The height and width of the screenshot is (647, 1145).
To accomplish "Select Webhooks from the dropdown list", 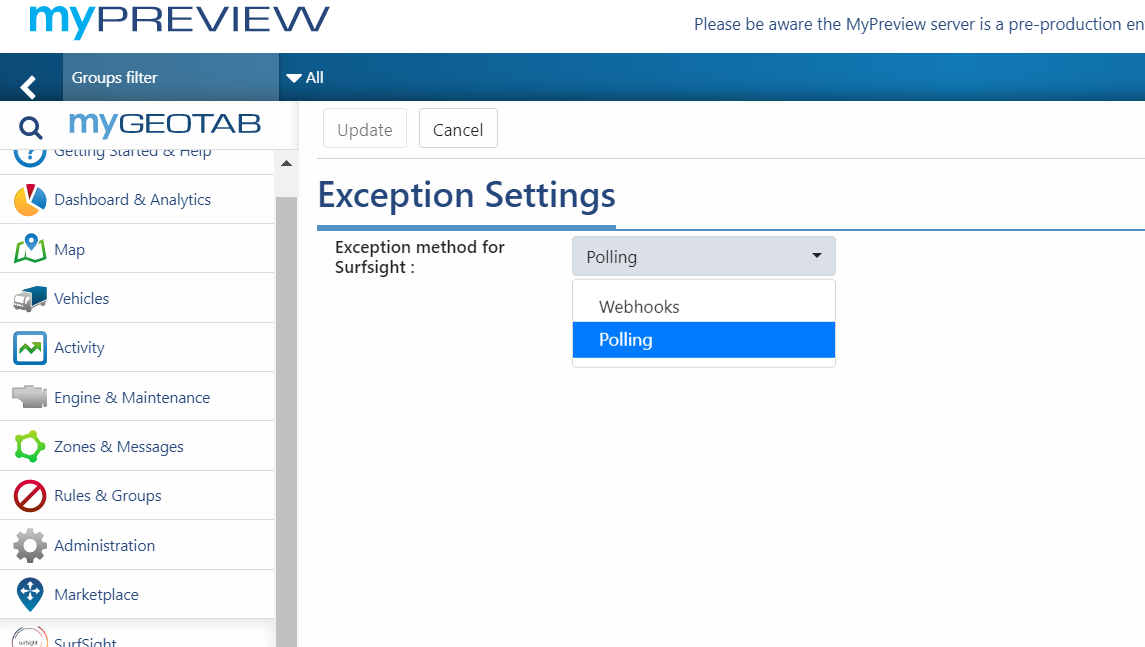I will (x=703, y=306).
